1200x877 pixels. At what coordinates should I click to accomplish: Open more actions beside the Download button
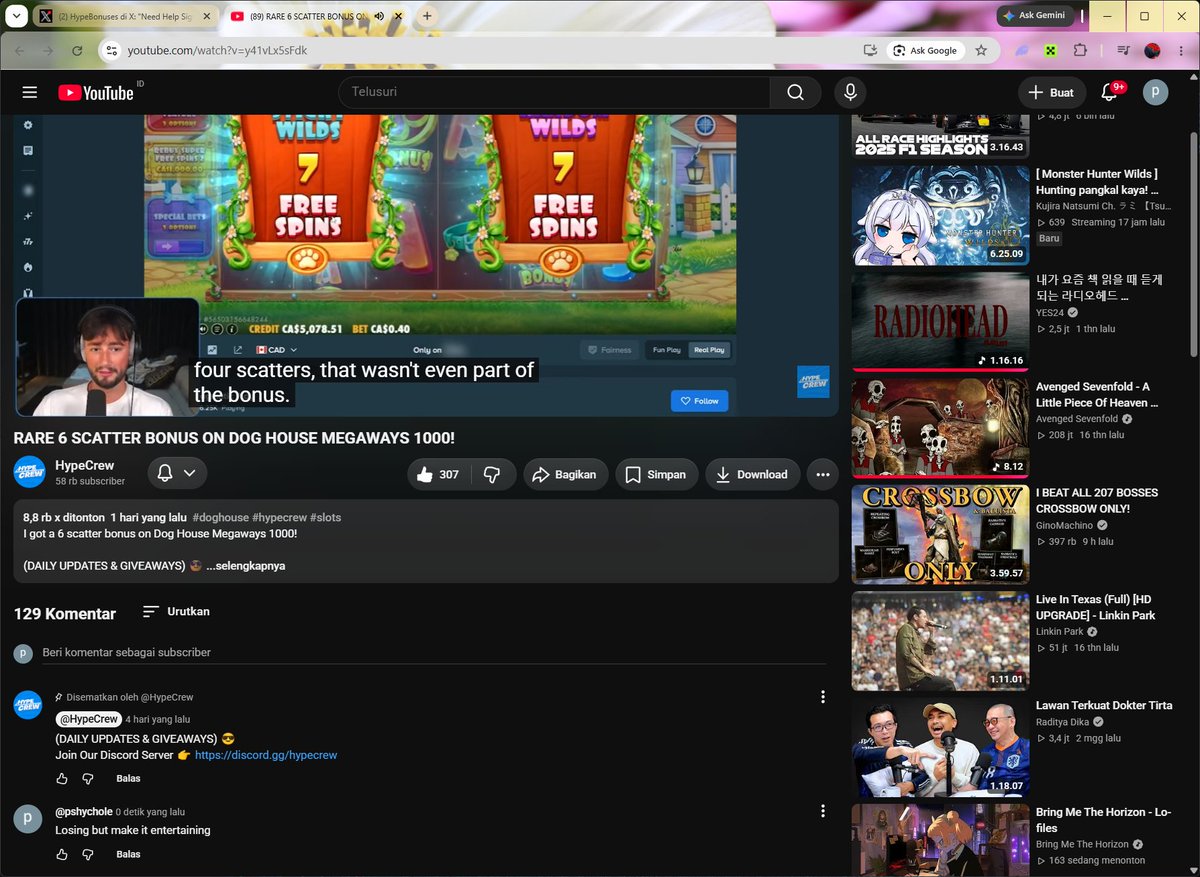click(x=823, y=475)
